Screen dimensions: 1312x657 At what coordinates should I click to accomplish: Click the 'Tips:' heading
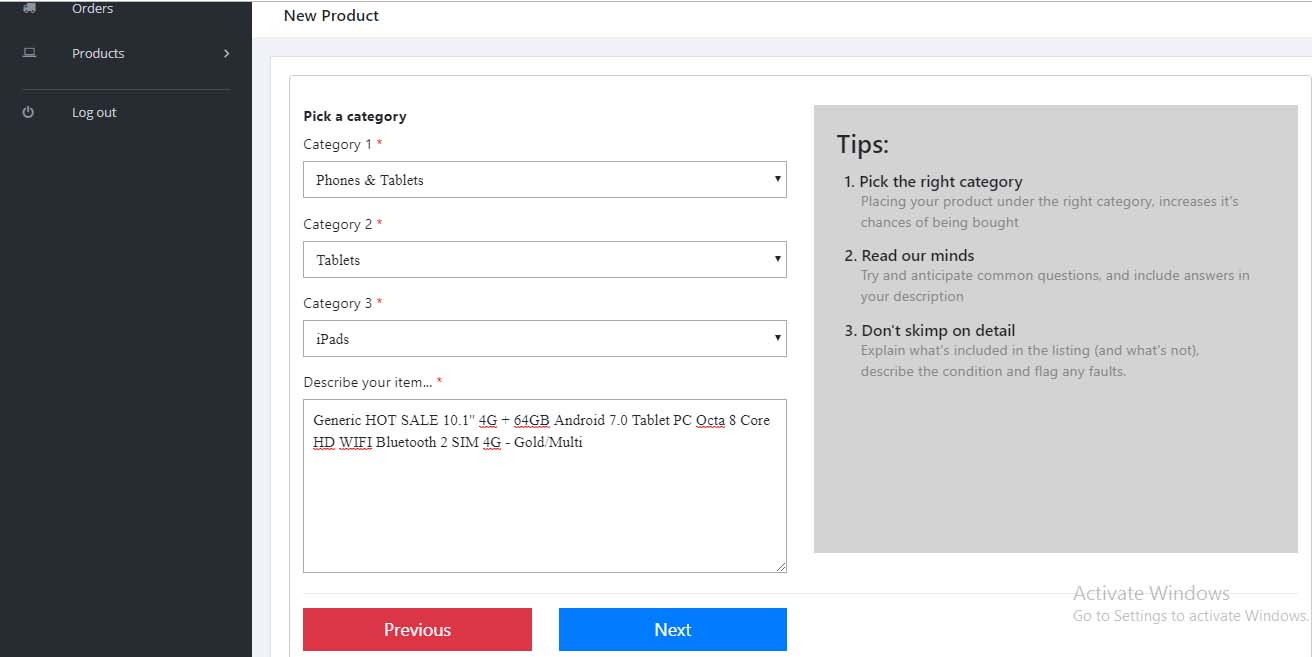(x=863, y=144)
